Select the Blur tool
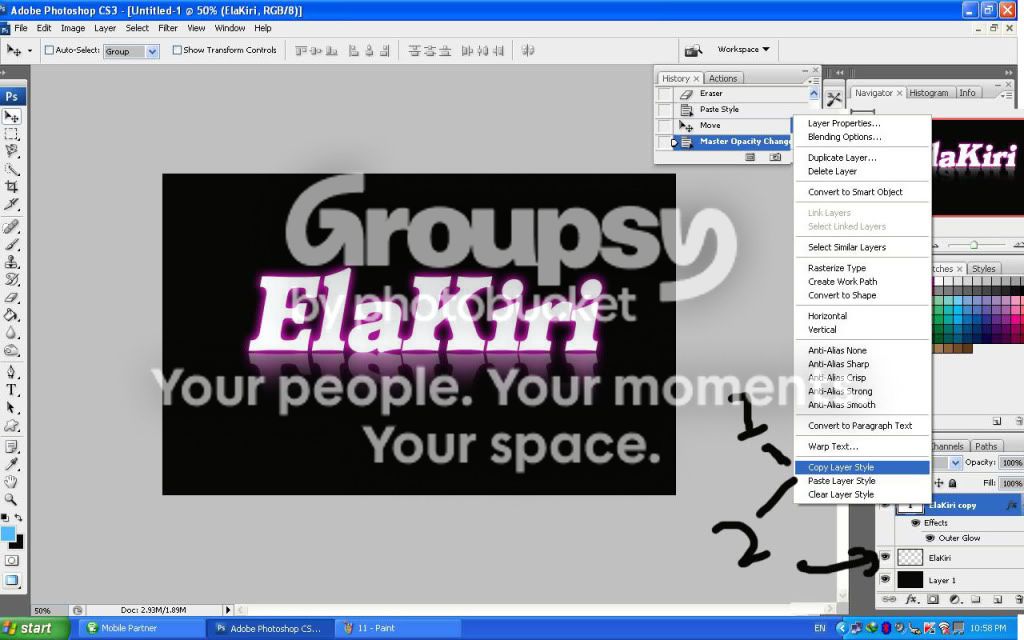Image resolution: width=1024 pixels, height=640 pixels. coord(12,332)
